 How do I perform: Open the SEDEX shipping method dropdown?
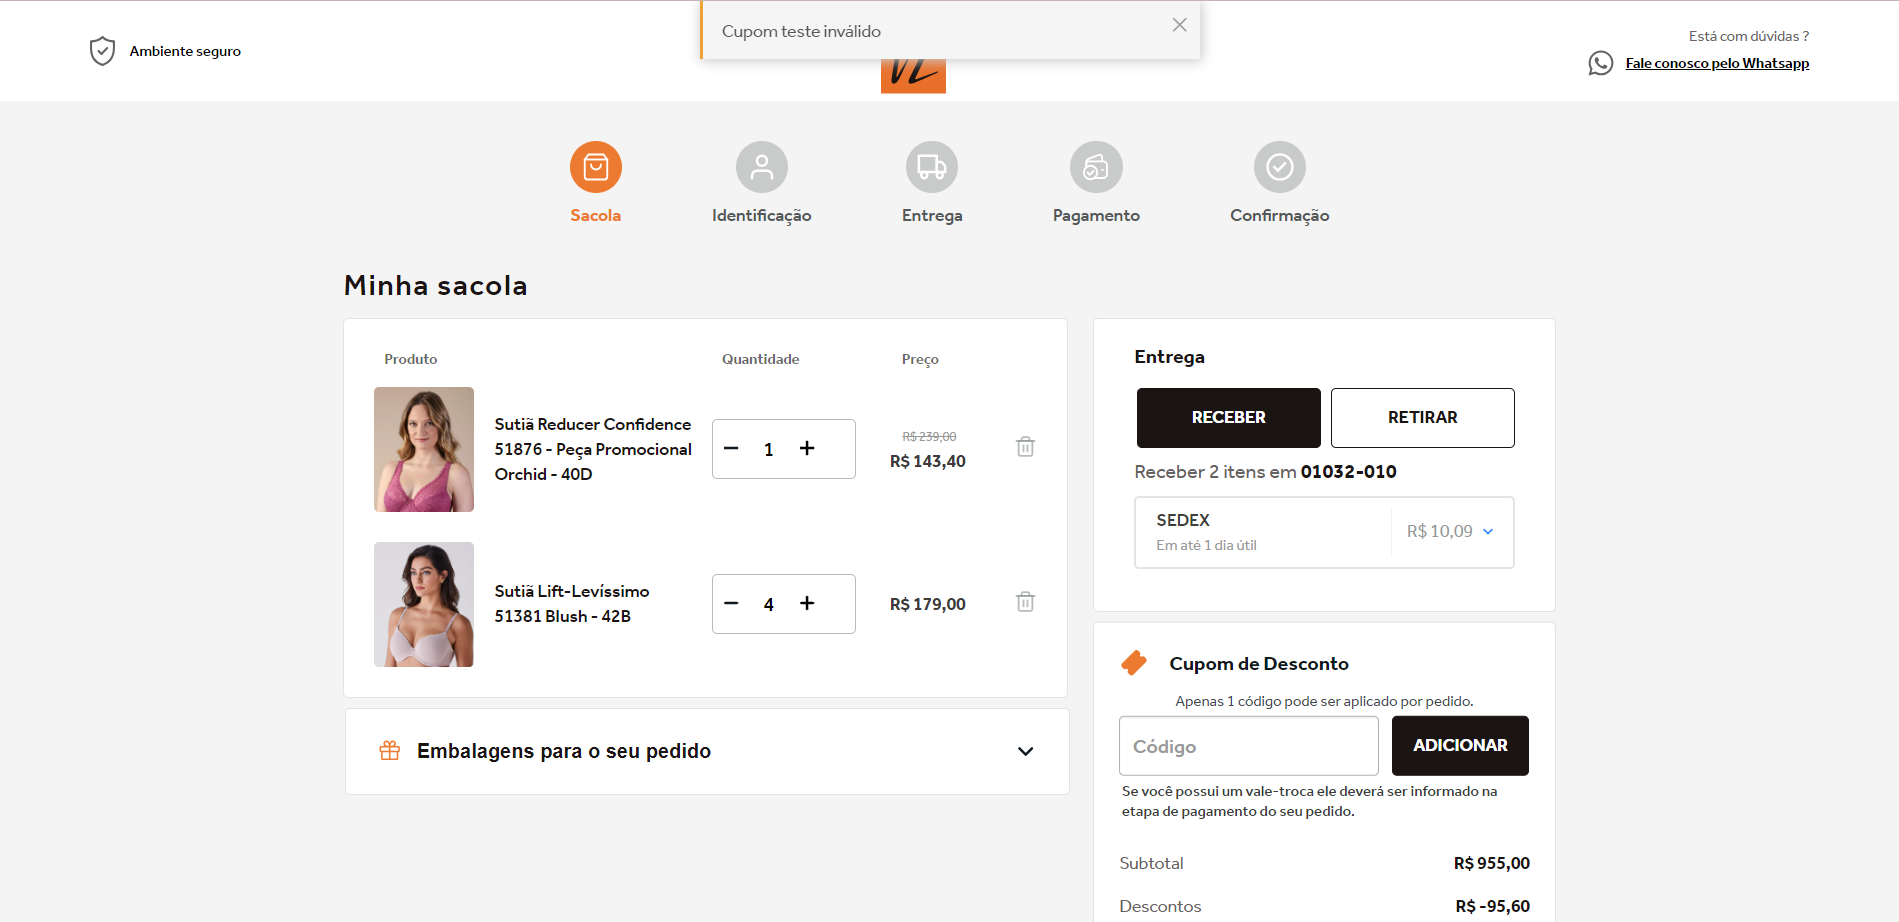point(1324,532)
